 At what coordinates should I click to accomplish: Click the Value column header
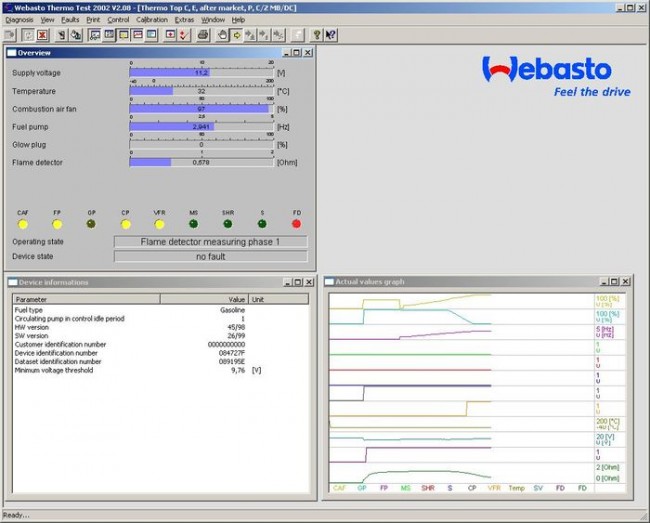(204, 299)
